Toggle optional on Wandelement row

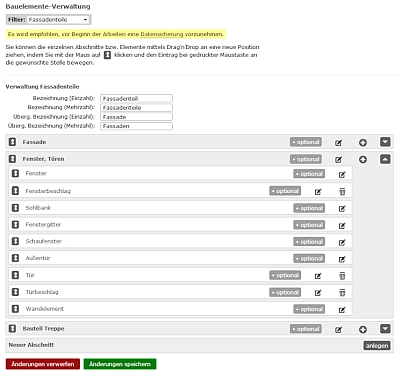[x=309, y=309]
